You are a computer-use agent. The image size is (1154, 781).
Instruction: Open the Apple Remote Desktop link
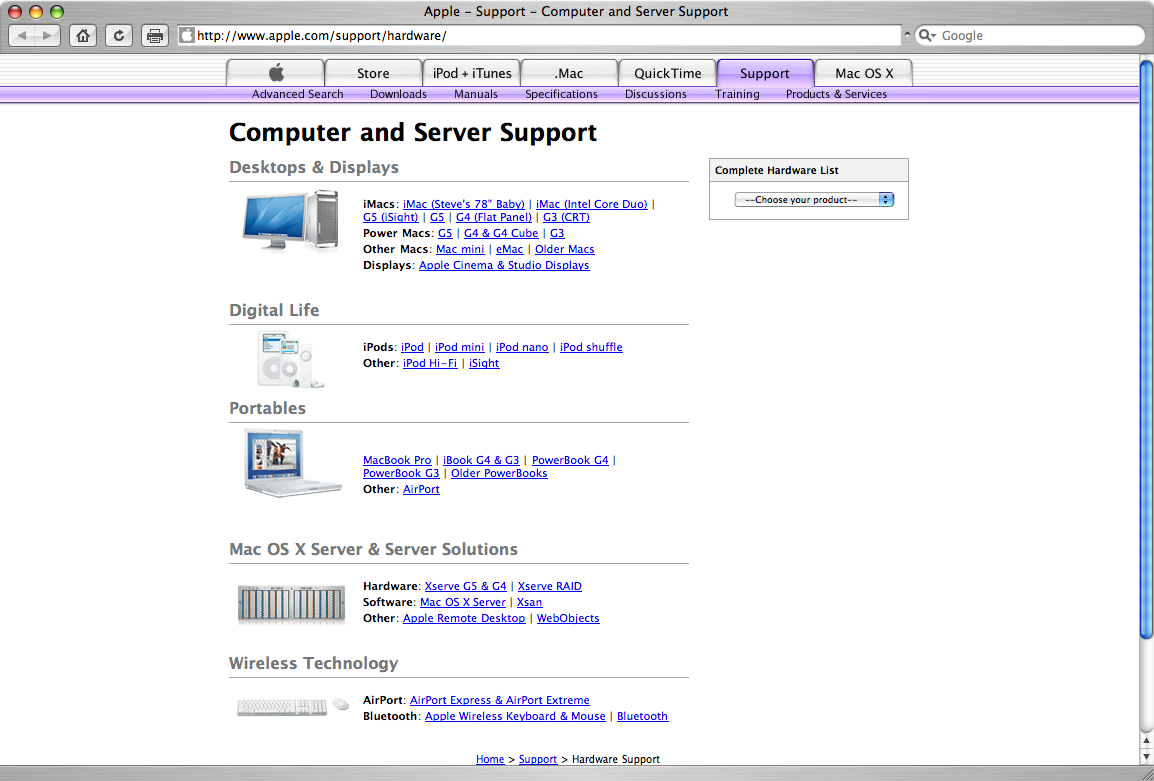click(464, 618)
